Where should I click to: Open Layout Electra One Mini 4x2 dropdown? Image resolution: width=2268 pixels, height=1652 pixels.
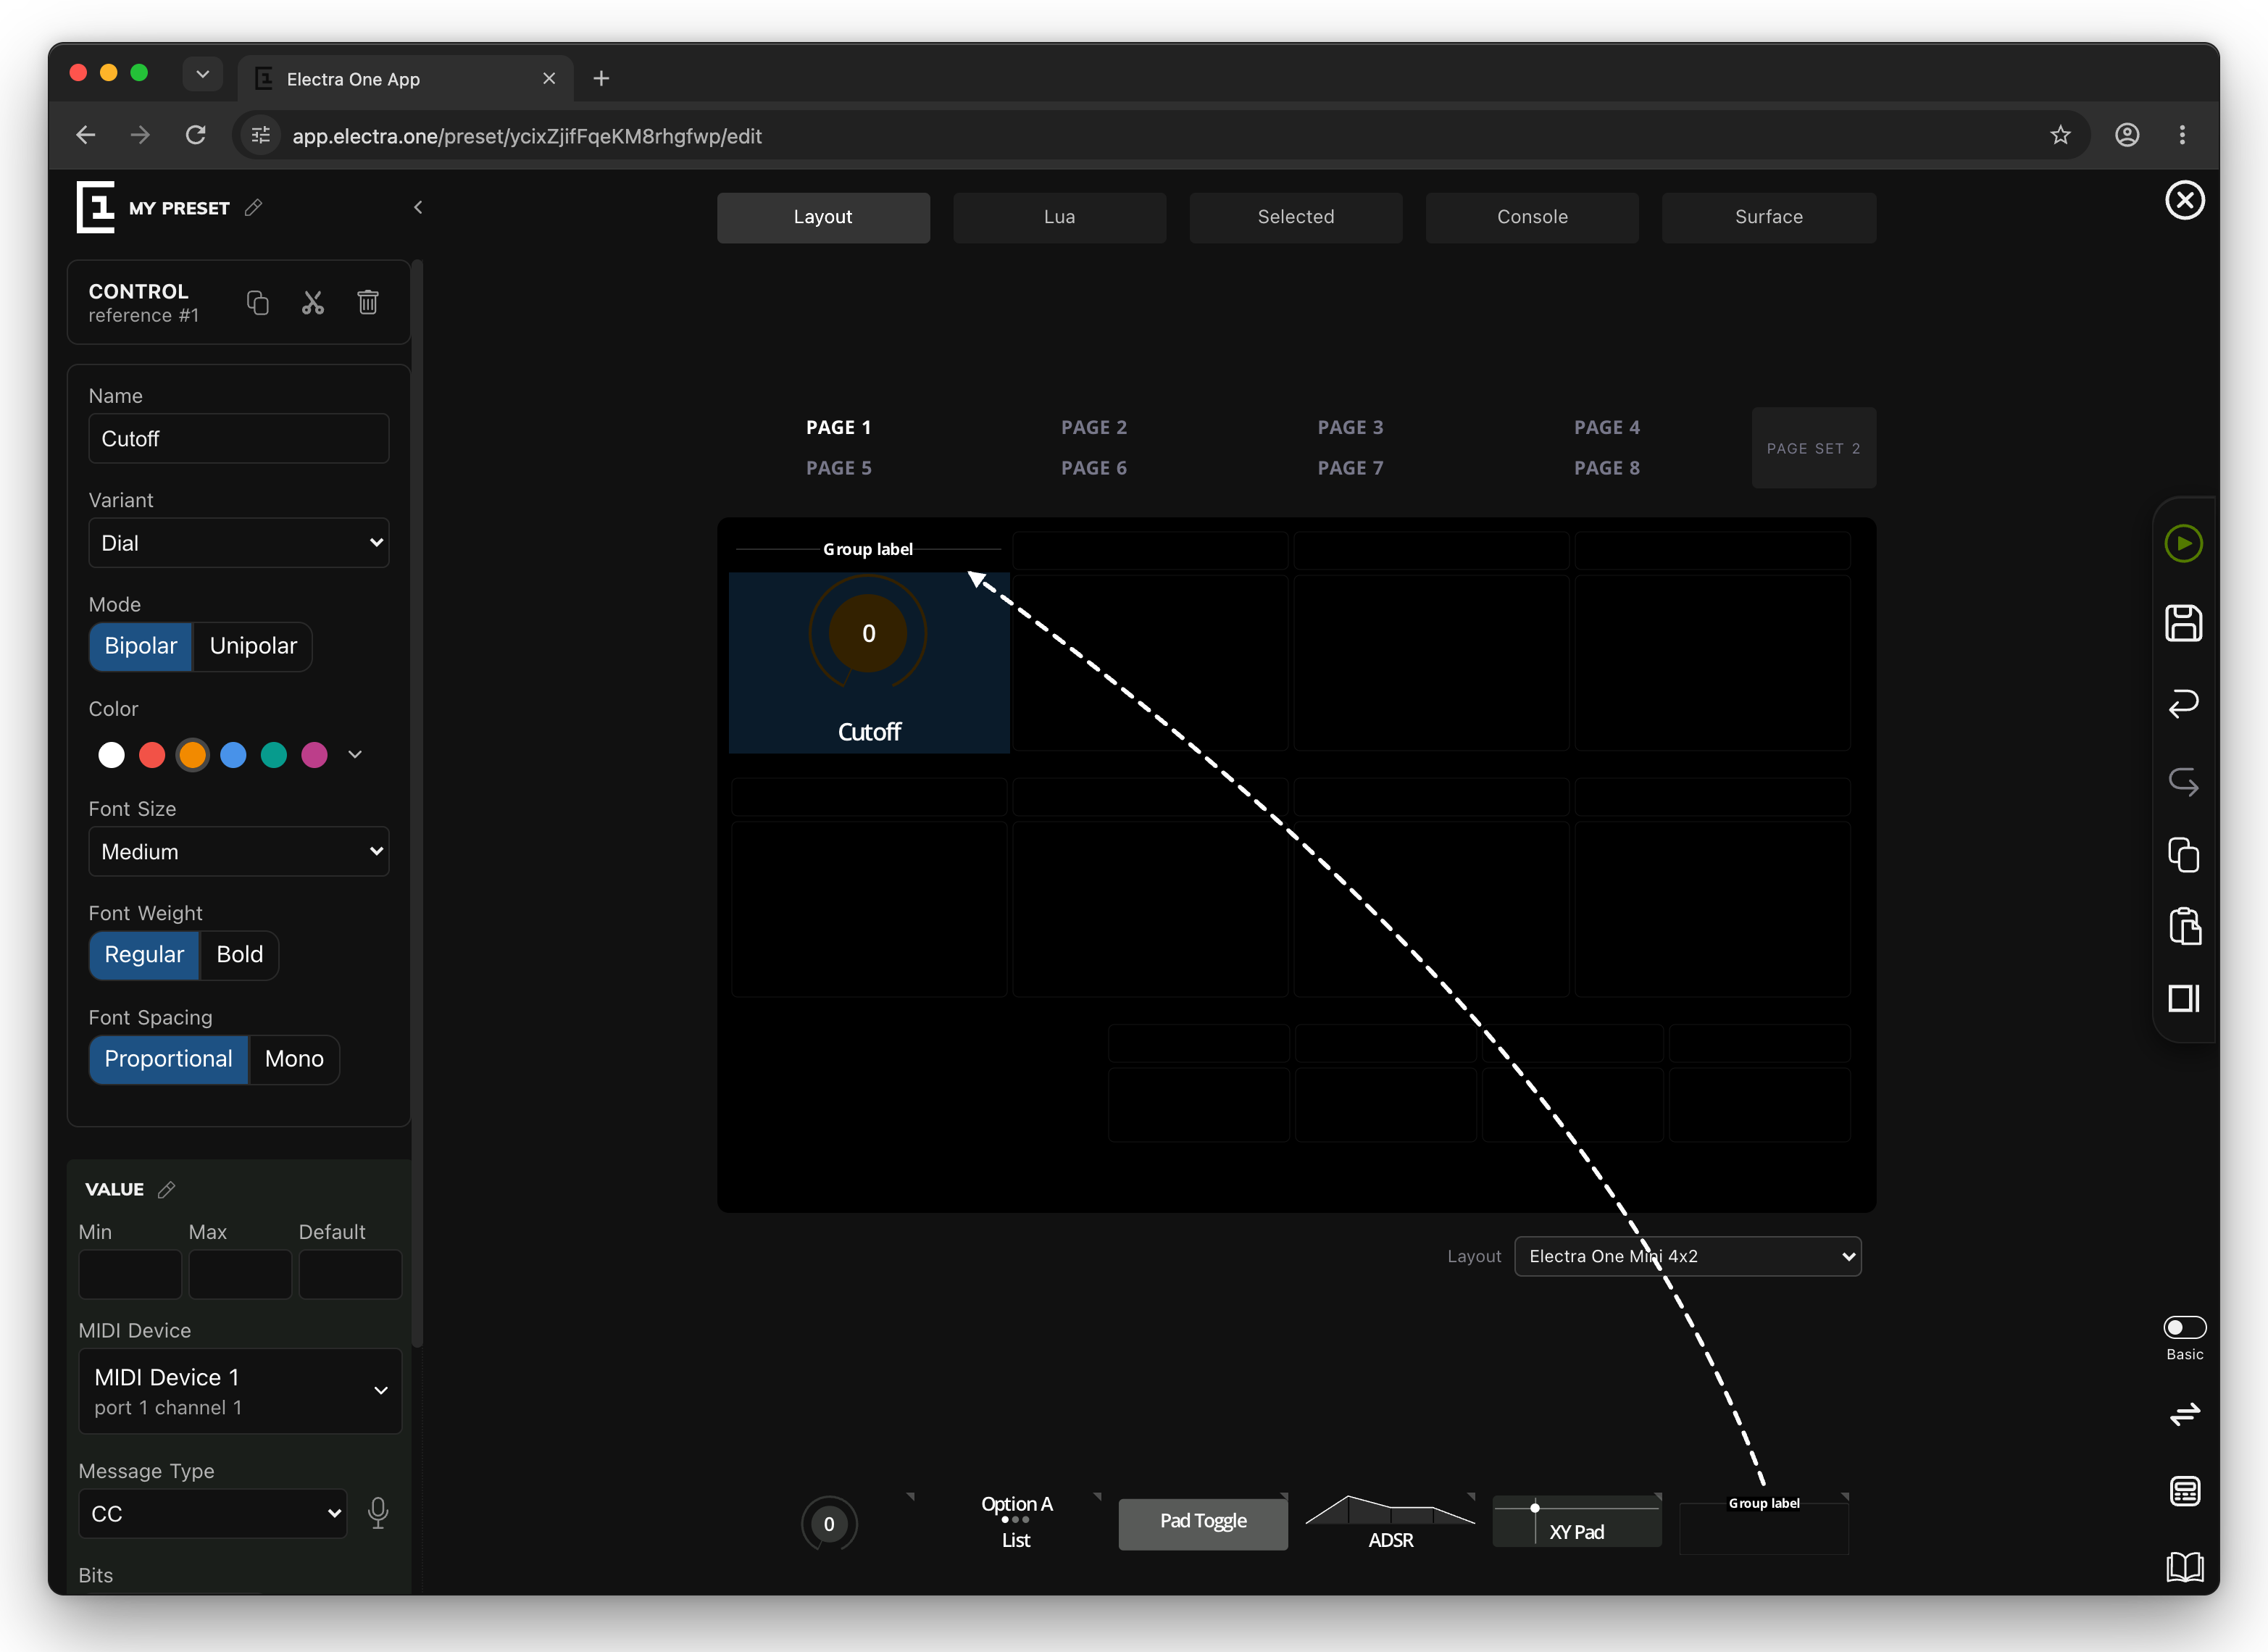click(1688, 1257)
